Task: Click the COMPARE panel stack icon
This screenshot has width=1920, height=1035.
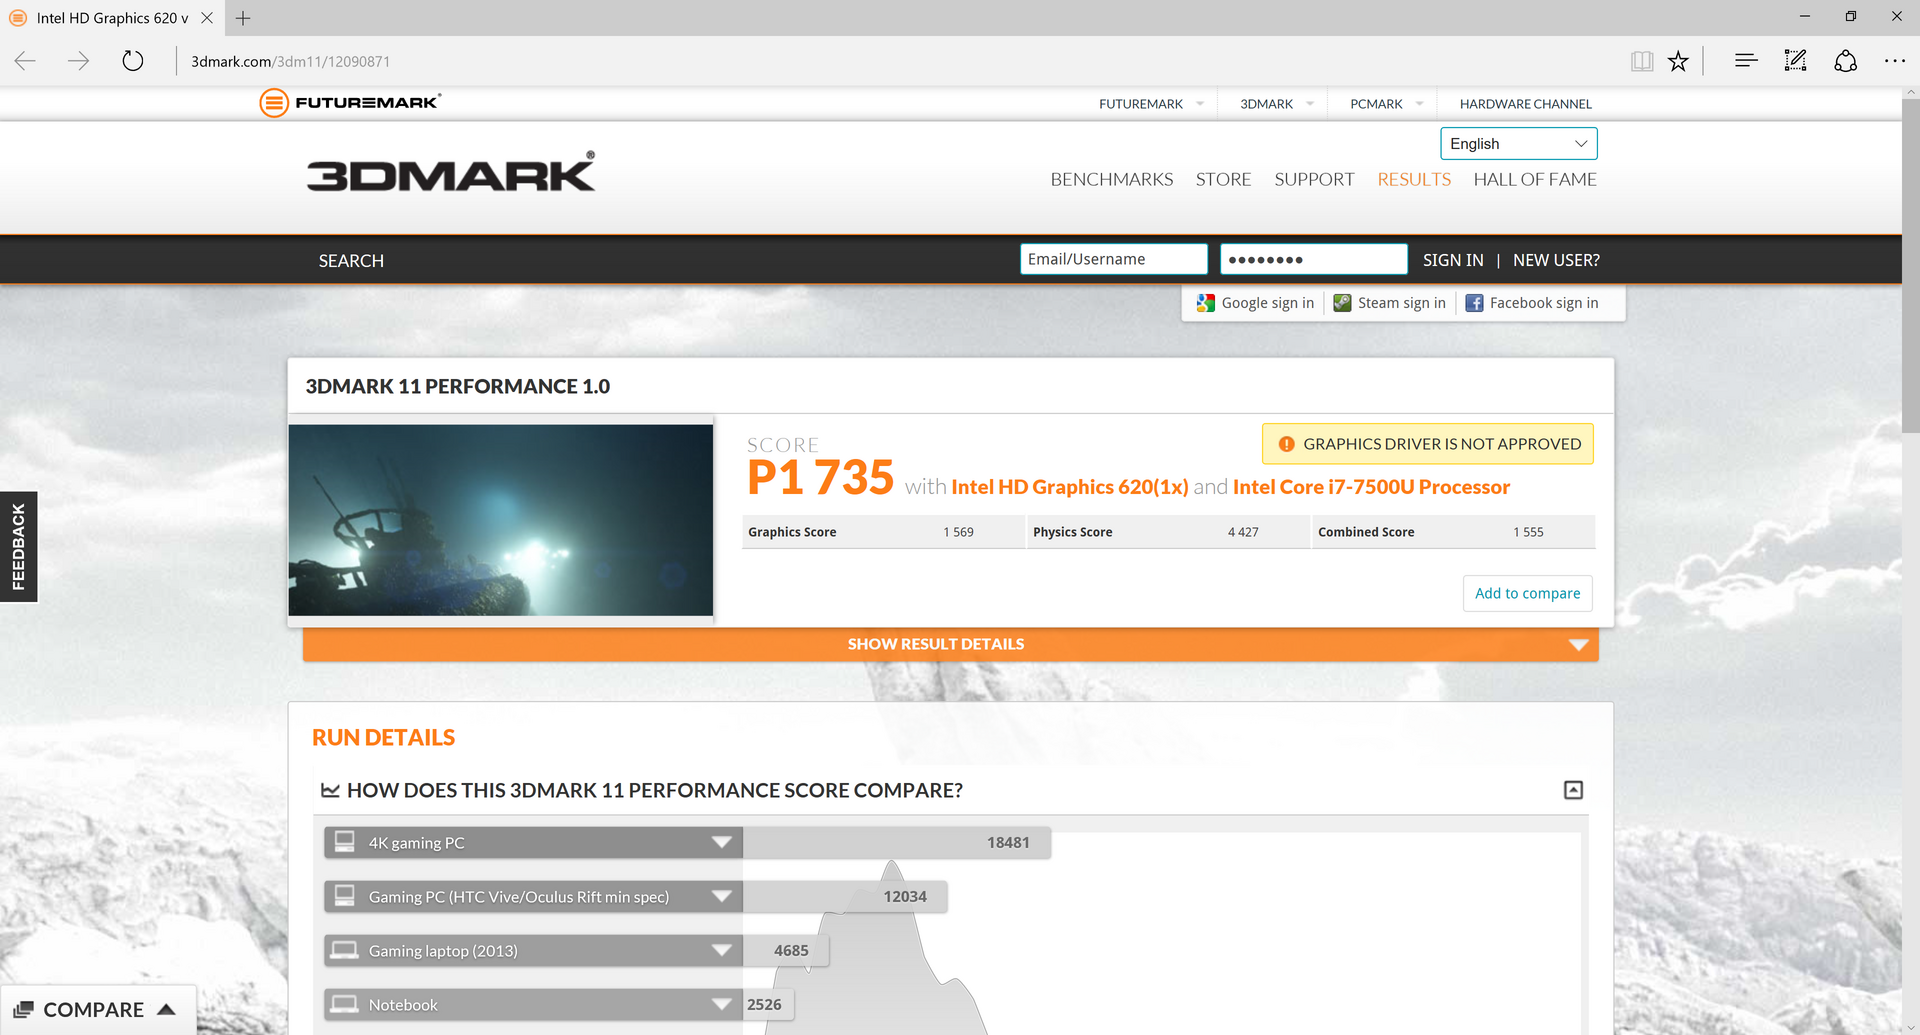Action: tap(24, 1010)
